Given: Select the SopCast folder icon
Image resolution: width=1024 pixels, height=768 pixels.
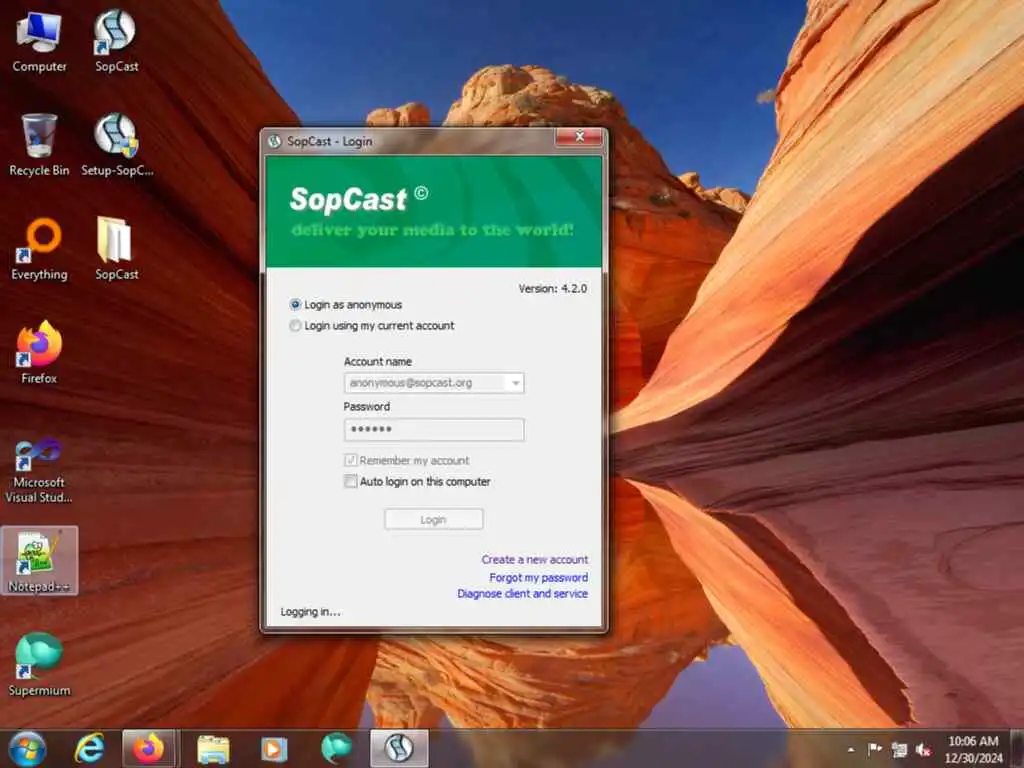Looking at the screenshot, I should 116,249.
